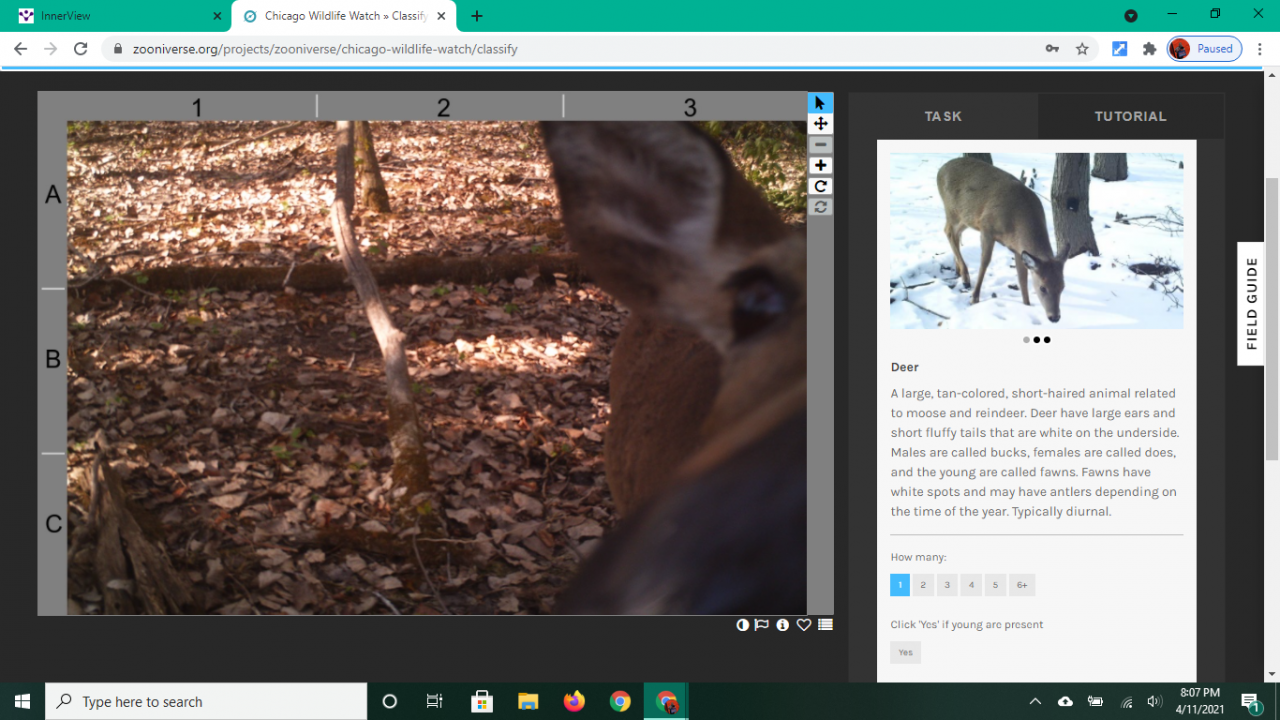The image size is (1280, 720).
Task: Open Chrome profile Paused button
Action: click(x=1205, y=48)
